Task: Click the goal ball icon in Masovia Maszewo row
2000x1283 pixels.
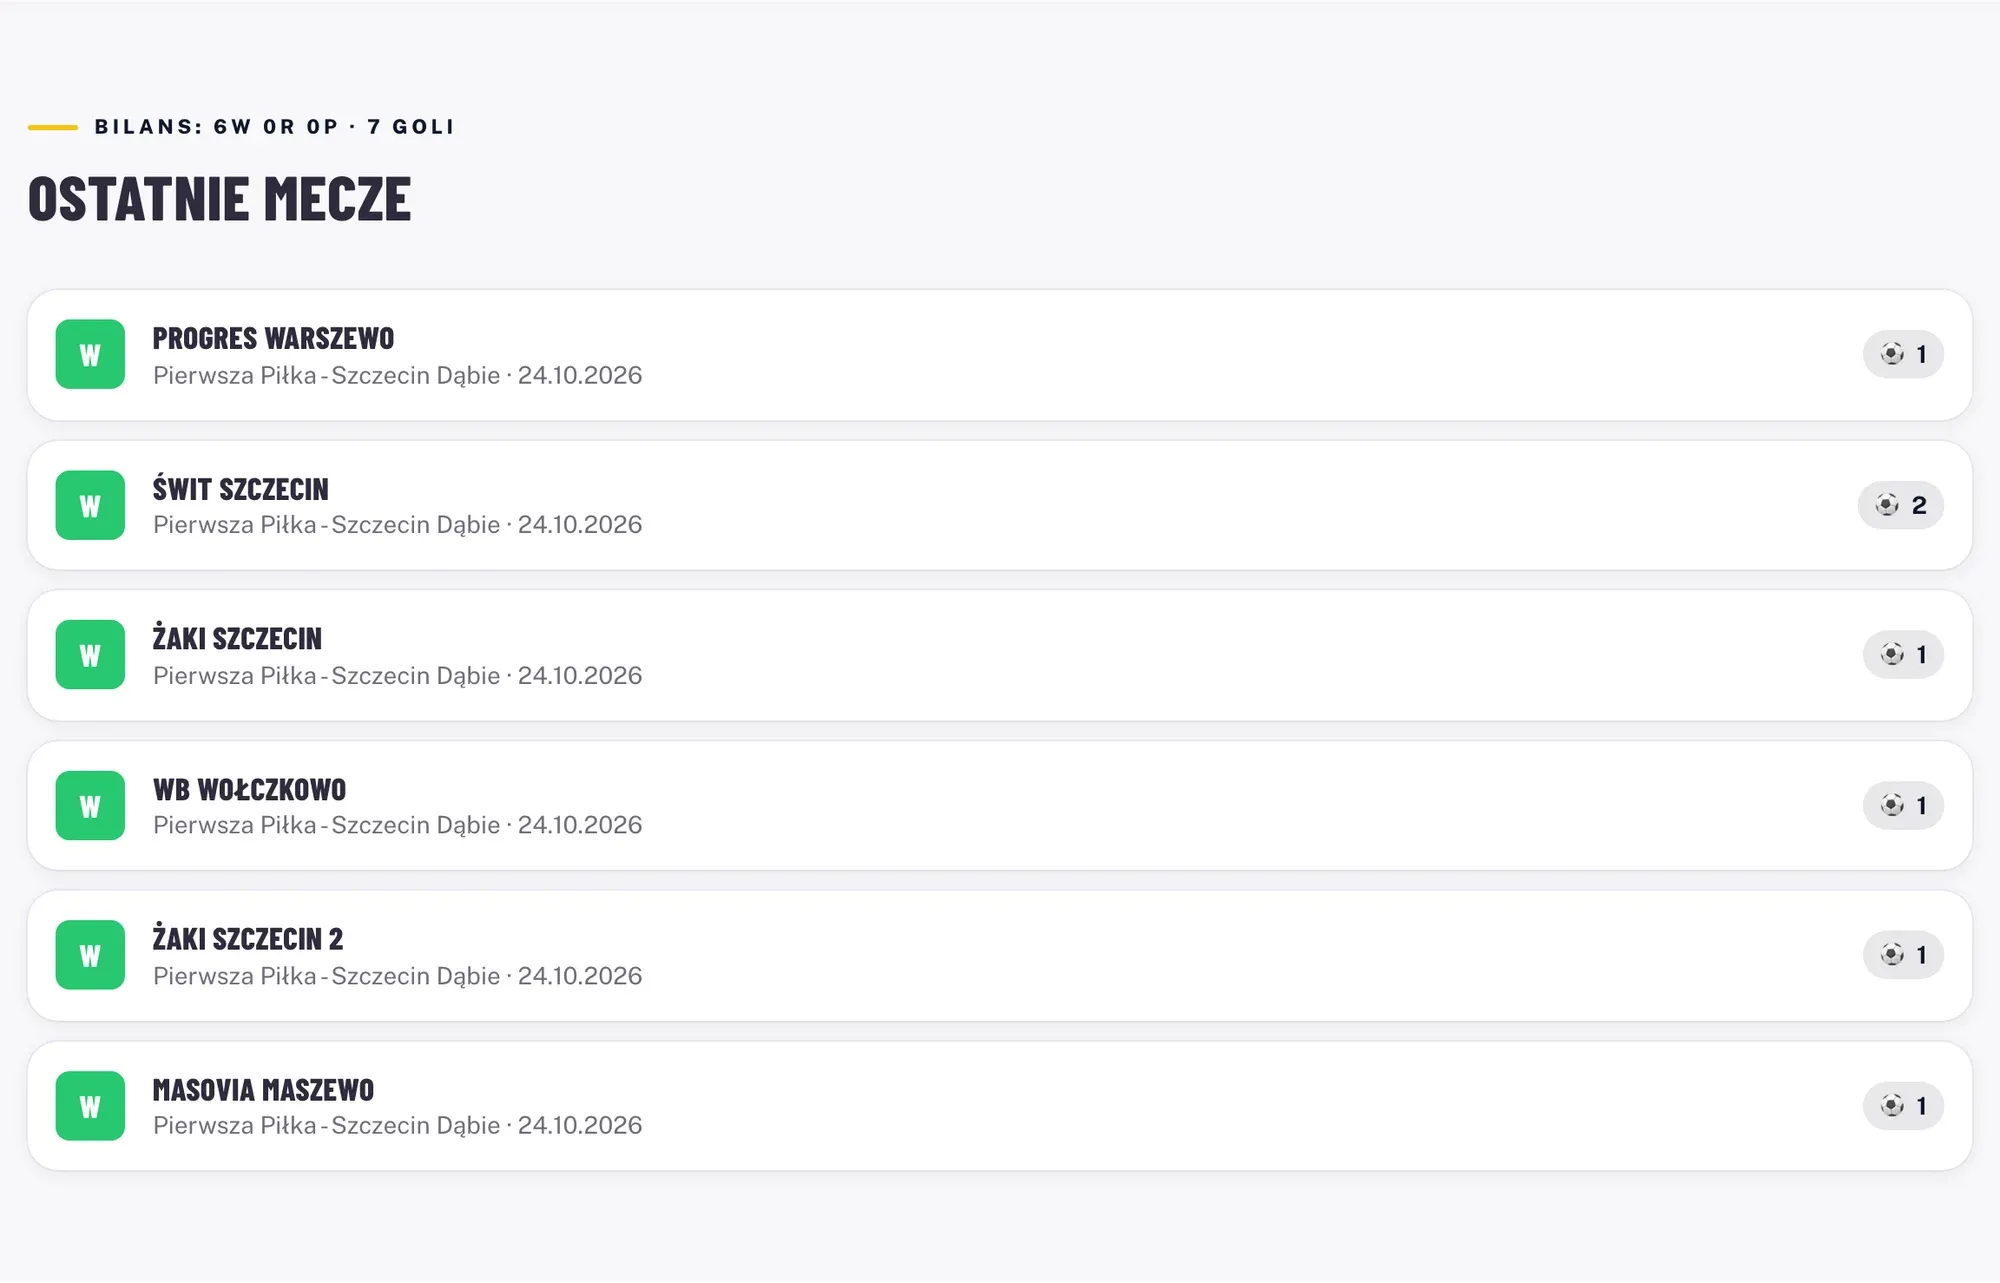Action: coord(1892,1105)
